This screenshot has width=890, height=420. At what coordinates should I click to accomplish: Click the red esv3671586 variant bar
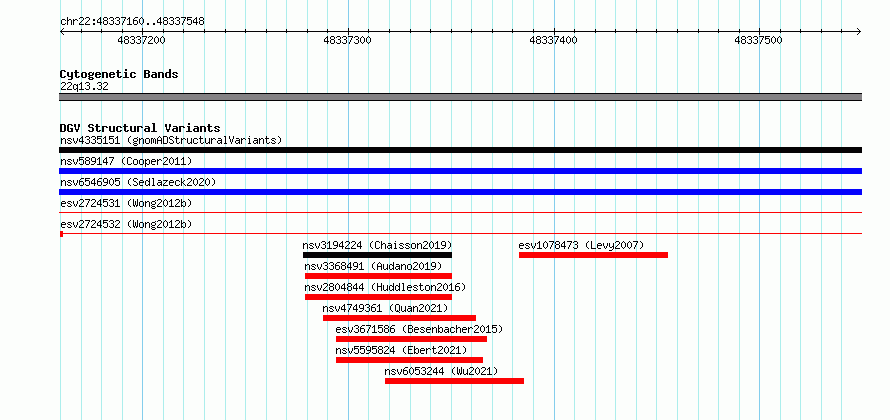pyautogui.click(x=412, y=339)
